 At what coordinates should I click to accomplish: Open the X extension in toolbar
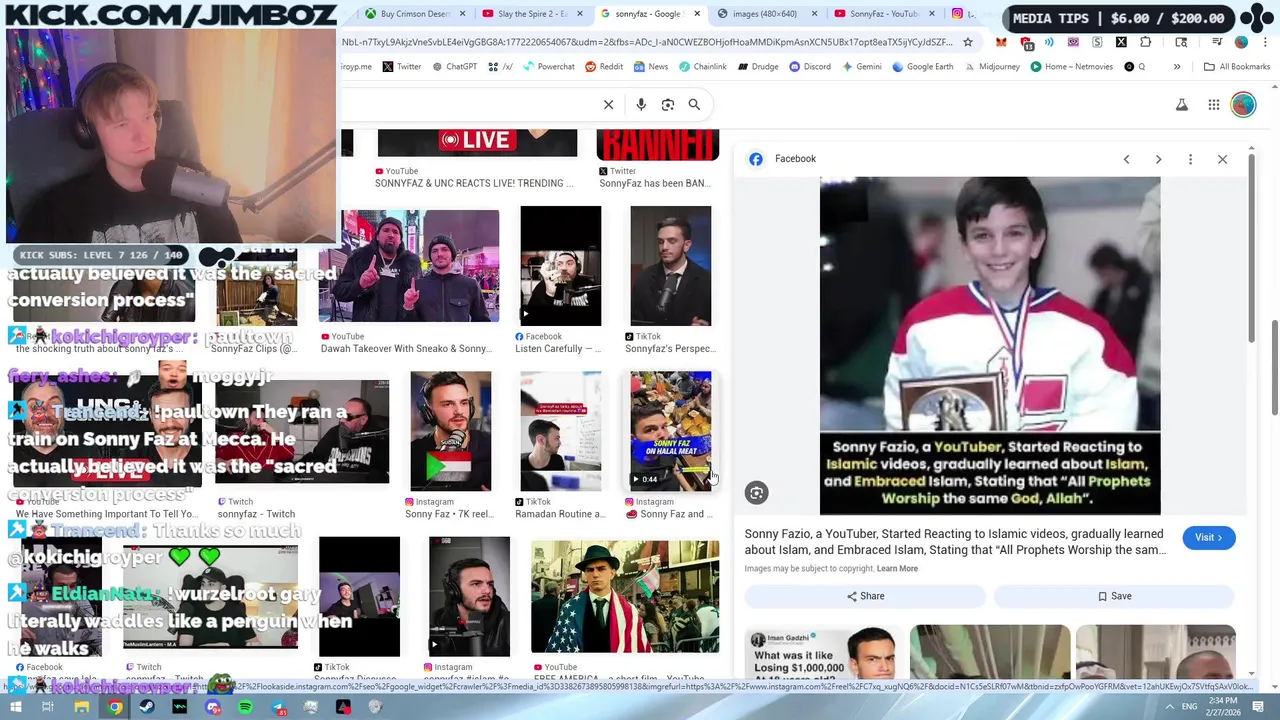click(x=1121, y=42)
